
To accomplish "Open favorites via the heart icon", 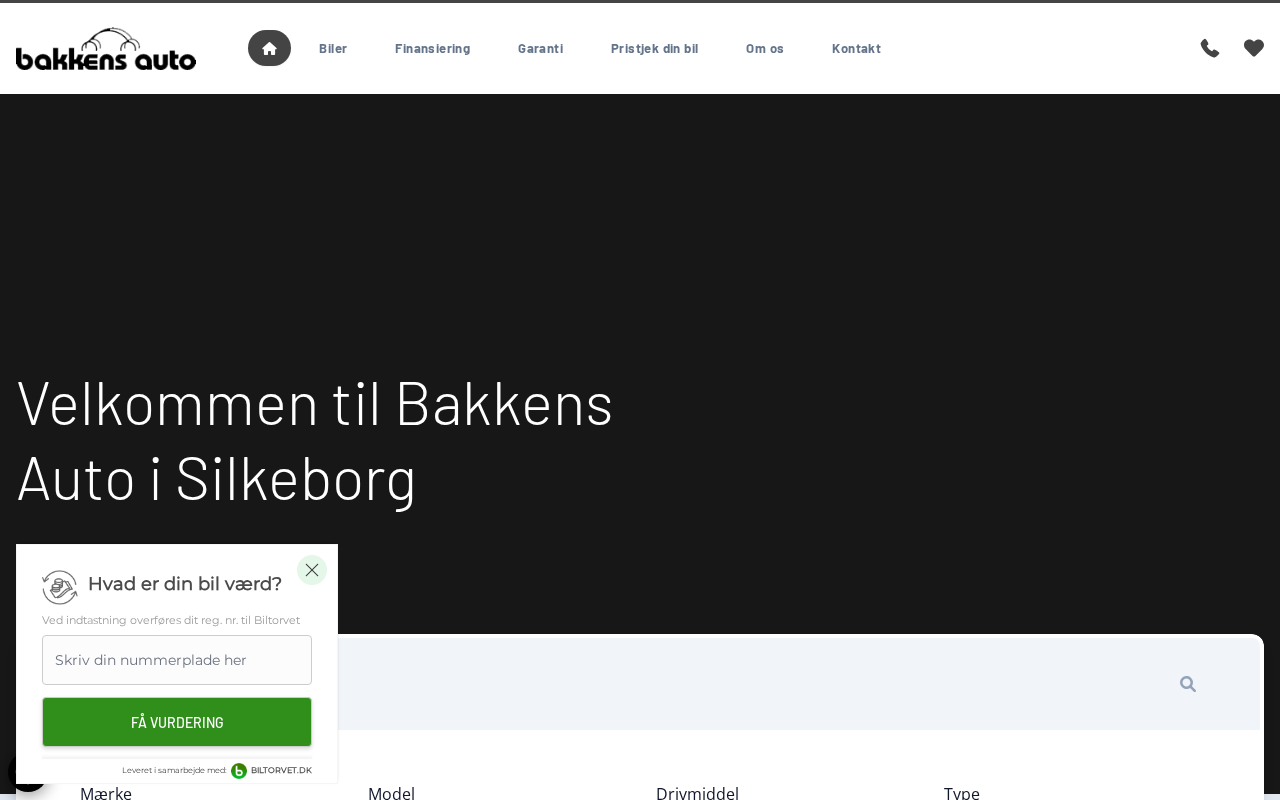I will point(1254,48).
